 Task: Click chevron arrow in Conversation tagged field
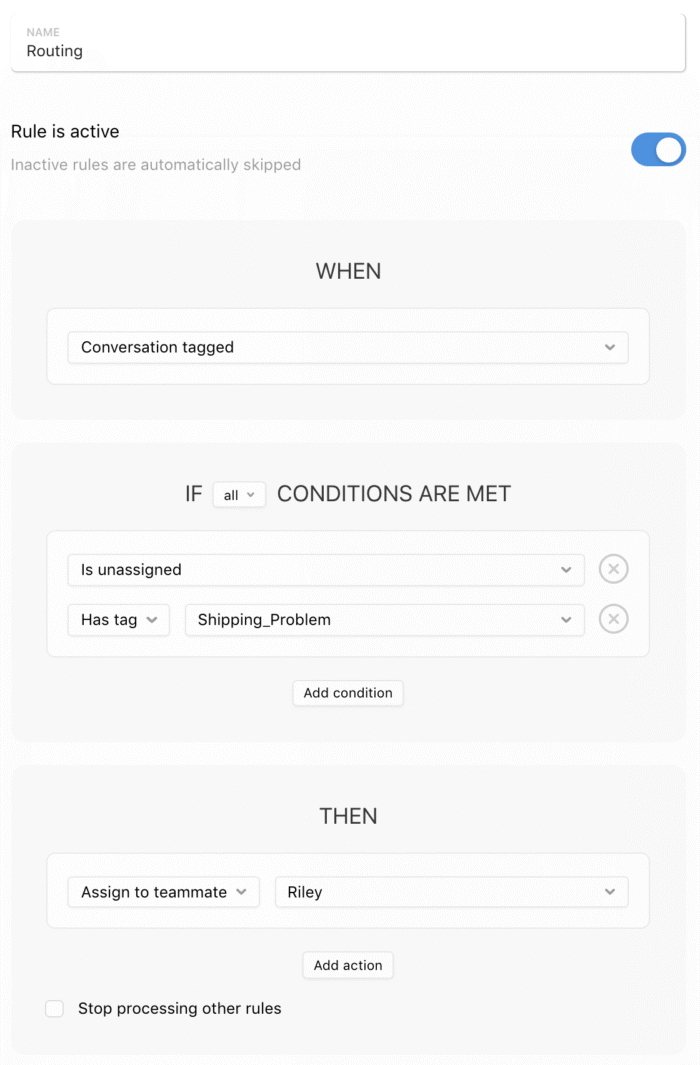pos(610,347)
